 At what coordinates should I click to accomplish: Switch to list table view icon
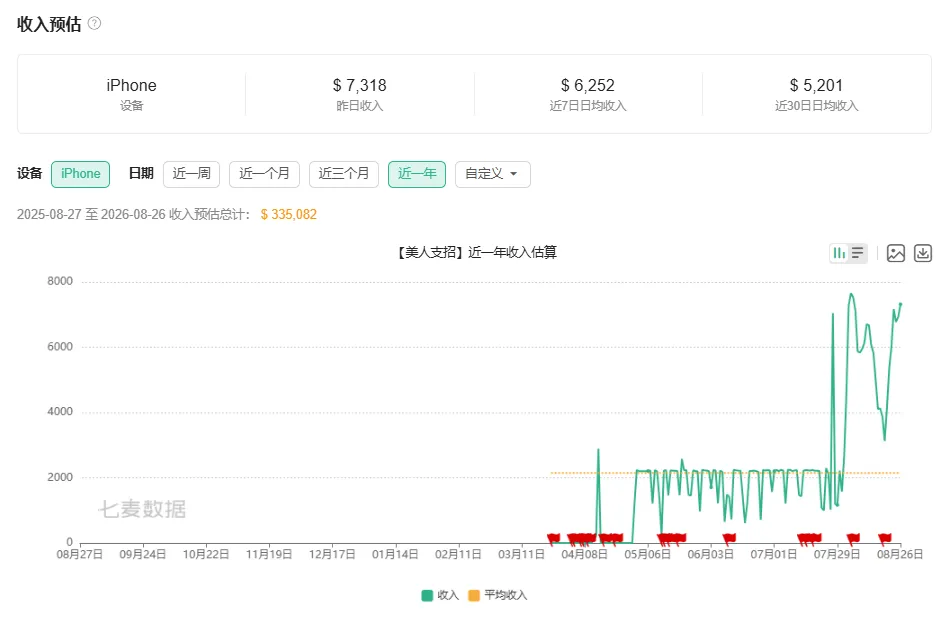[858, 253]
